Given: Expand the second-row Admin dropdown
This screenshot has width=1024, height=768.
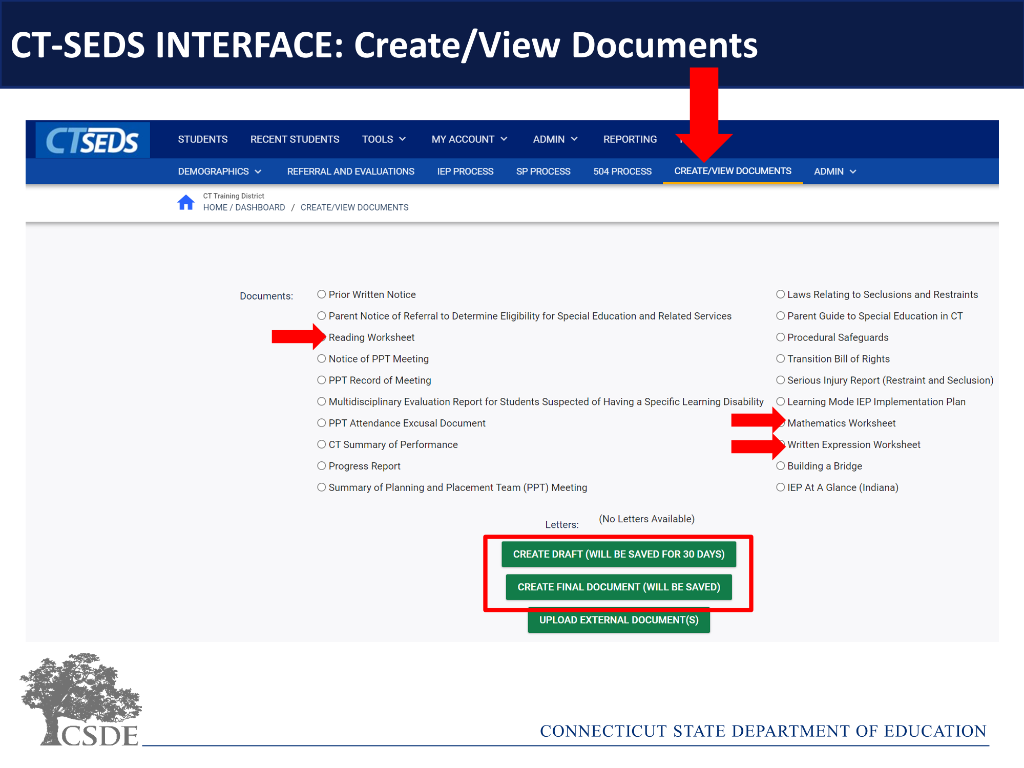Looking at the screenshot, I should tap(835, 171).
